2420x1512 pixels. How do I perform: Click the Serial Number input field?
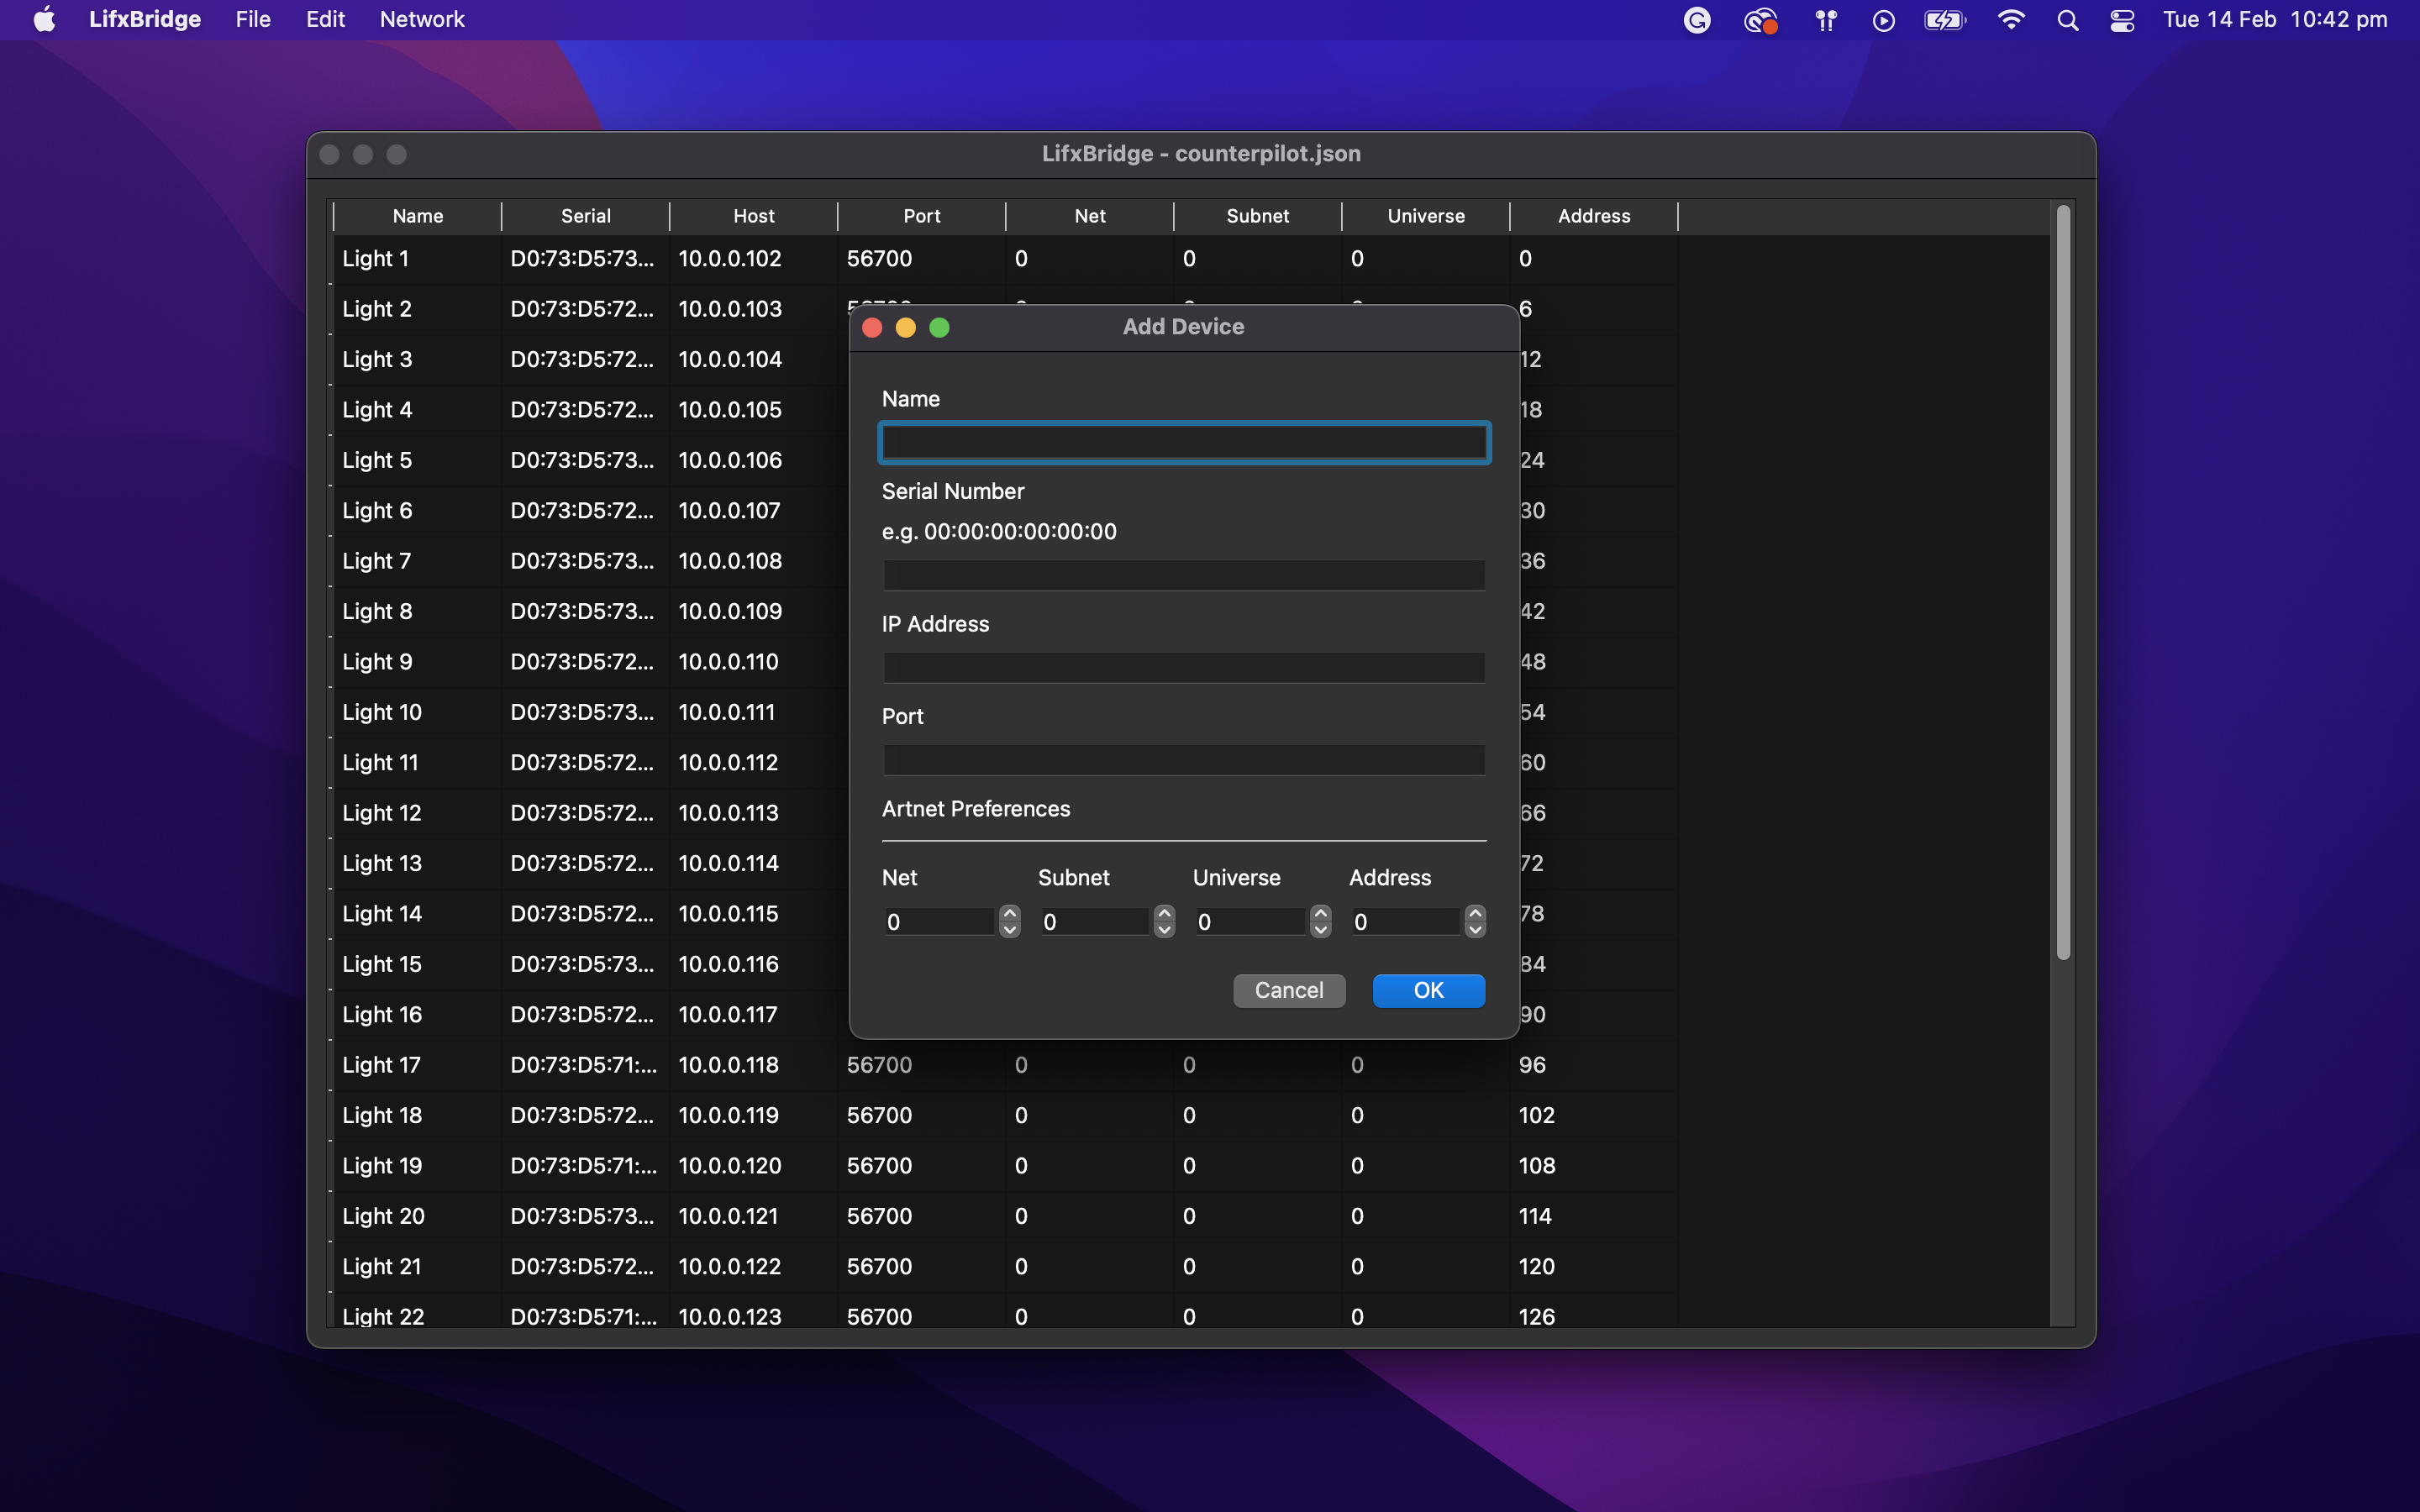point(1184,575)
